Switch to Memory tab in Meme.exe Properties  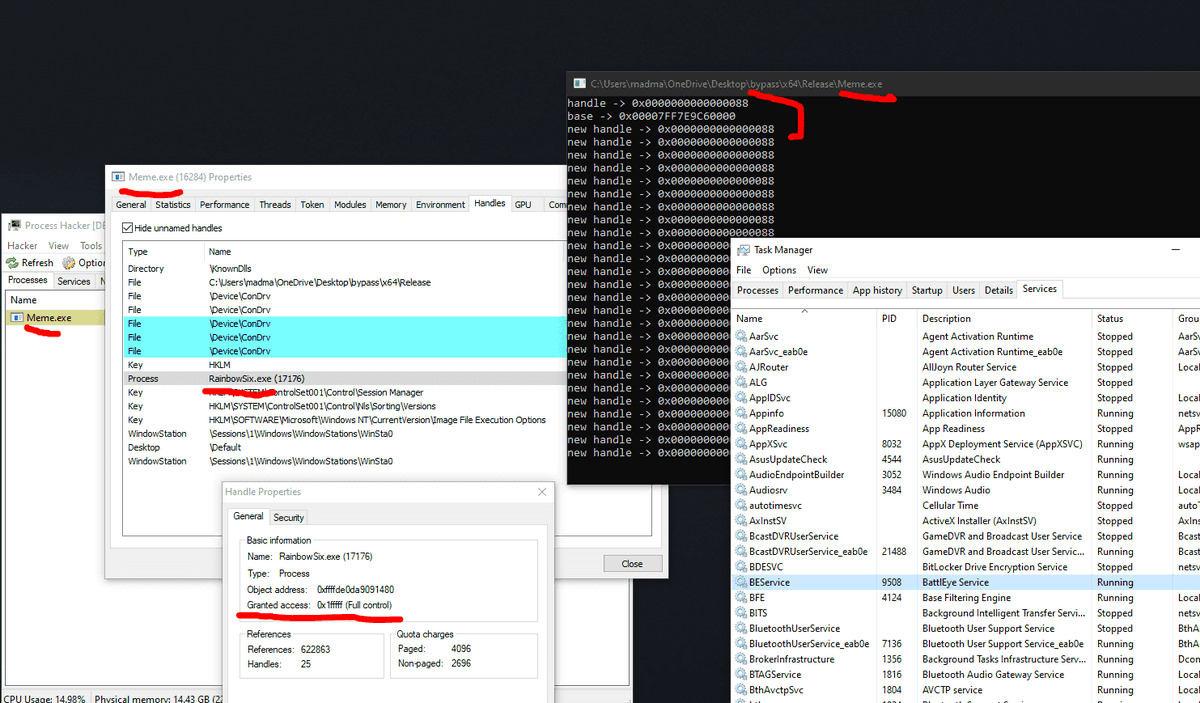391,205
